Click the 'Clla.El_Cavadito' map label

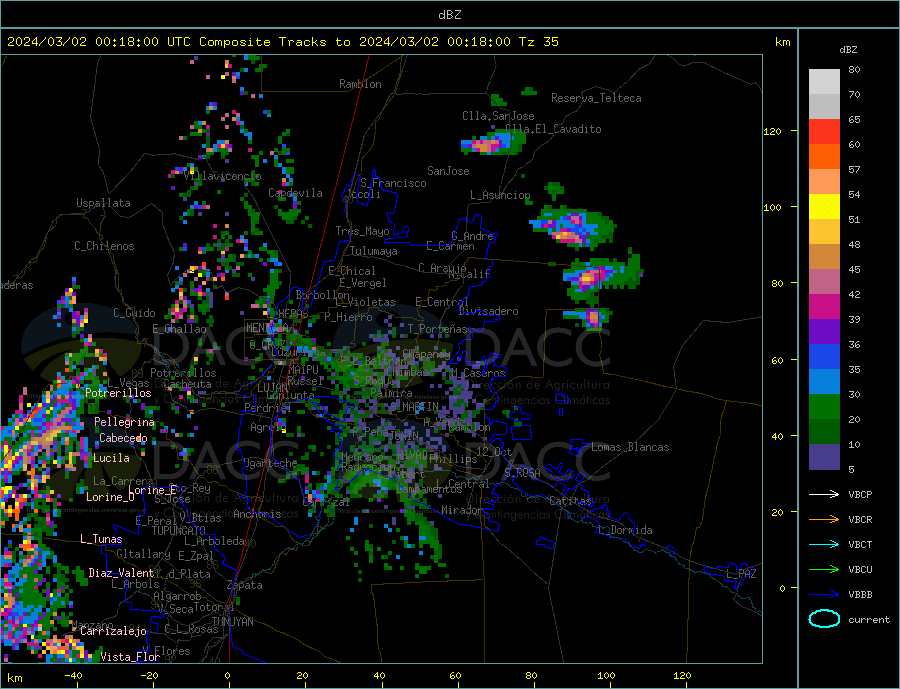pyautogui.click(x=553, y=129)
